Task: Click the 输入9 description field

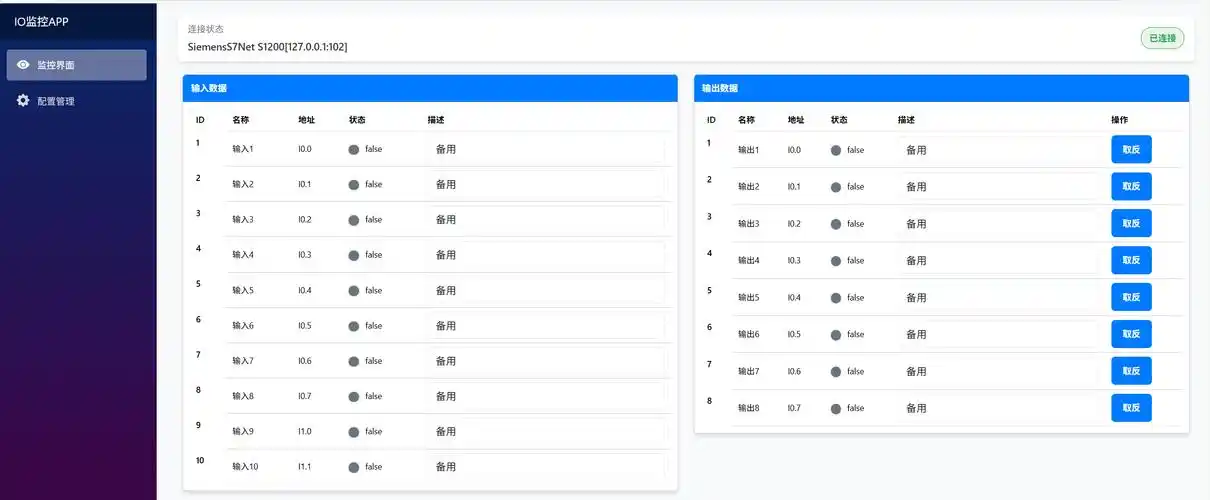Action: point(546,431)
